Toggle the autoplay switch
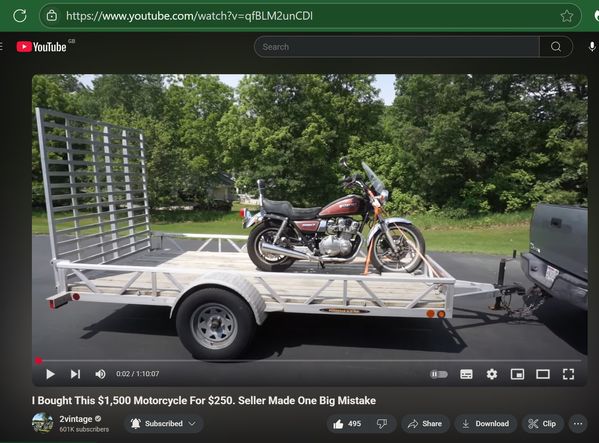This screenshot has width=599, height=443. 439,374
